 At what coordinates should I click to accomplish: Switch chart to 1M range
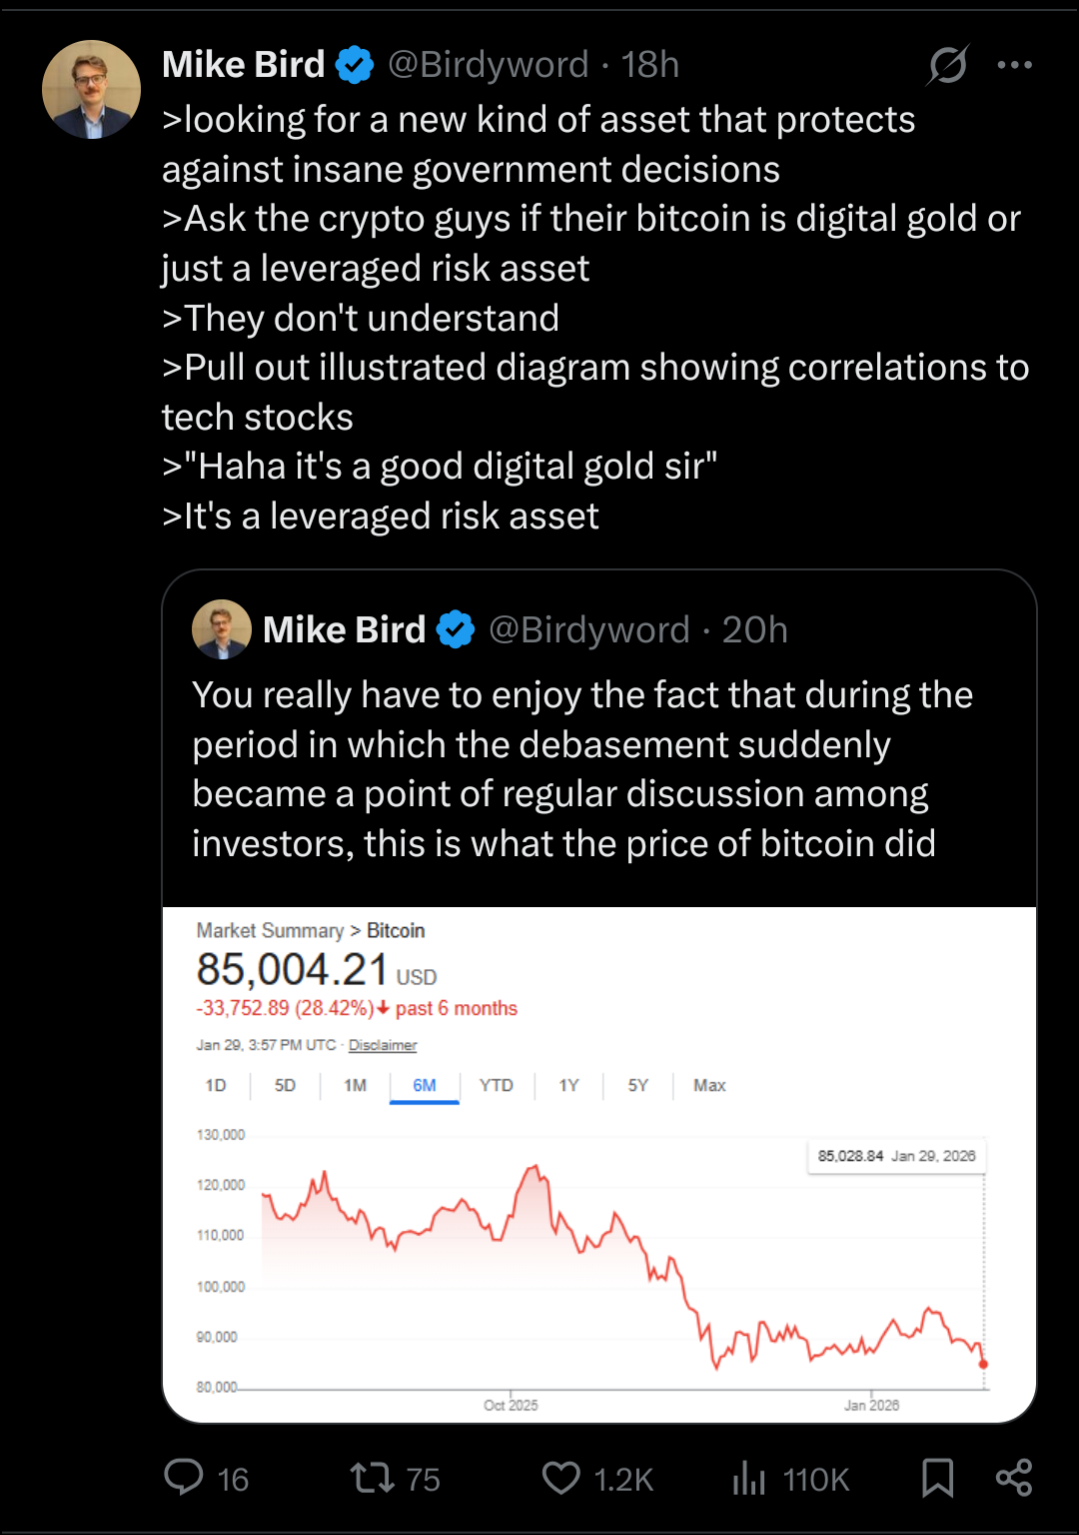point(355,1085)
